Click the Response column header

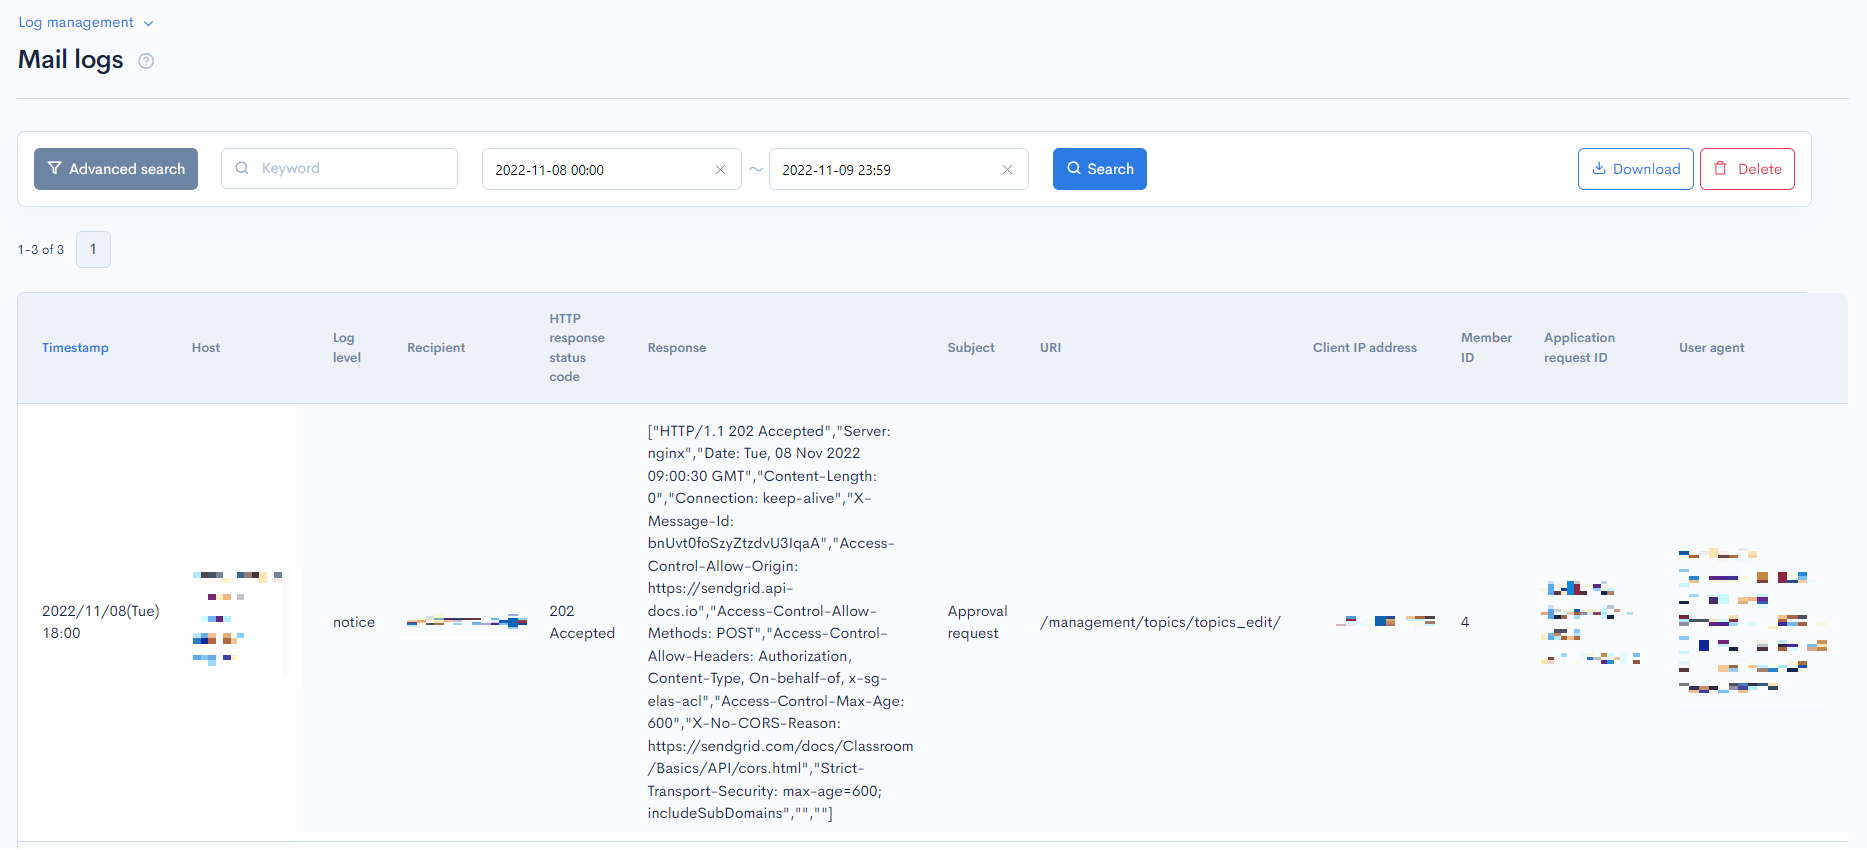pos(677,348)
